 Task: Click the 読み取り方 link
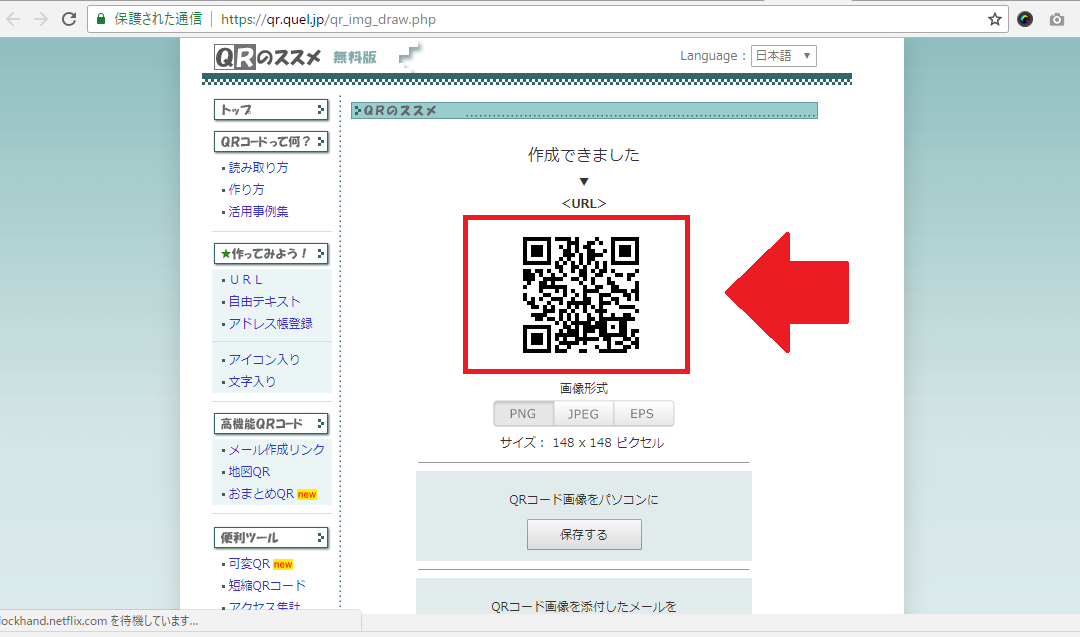[x=258, y=168]
